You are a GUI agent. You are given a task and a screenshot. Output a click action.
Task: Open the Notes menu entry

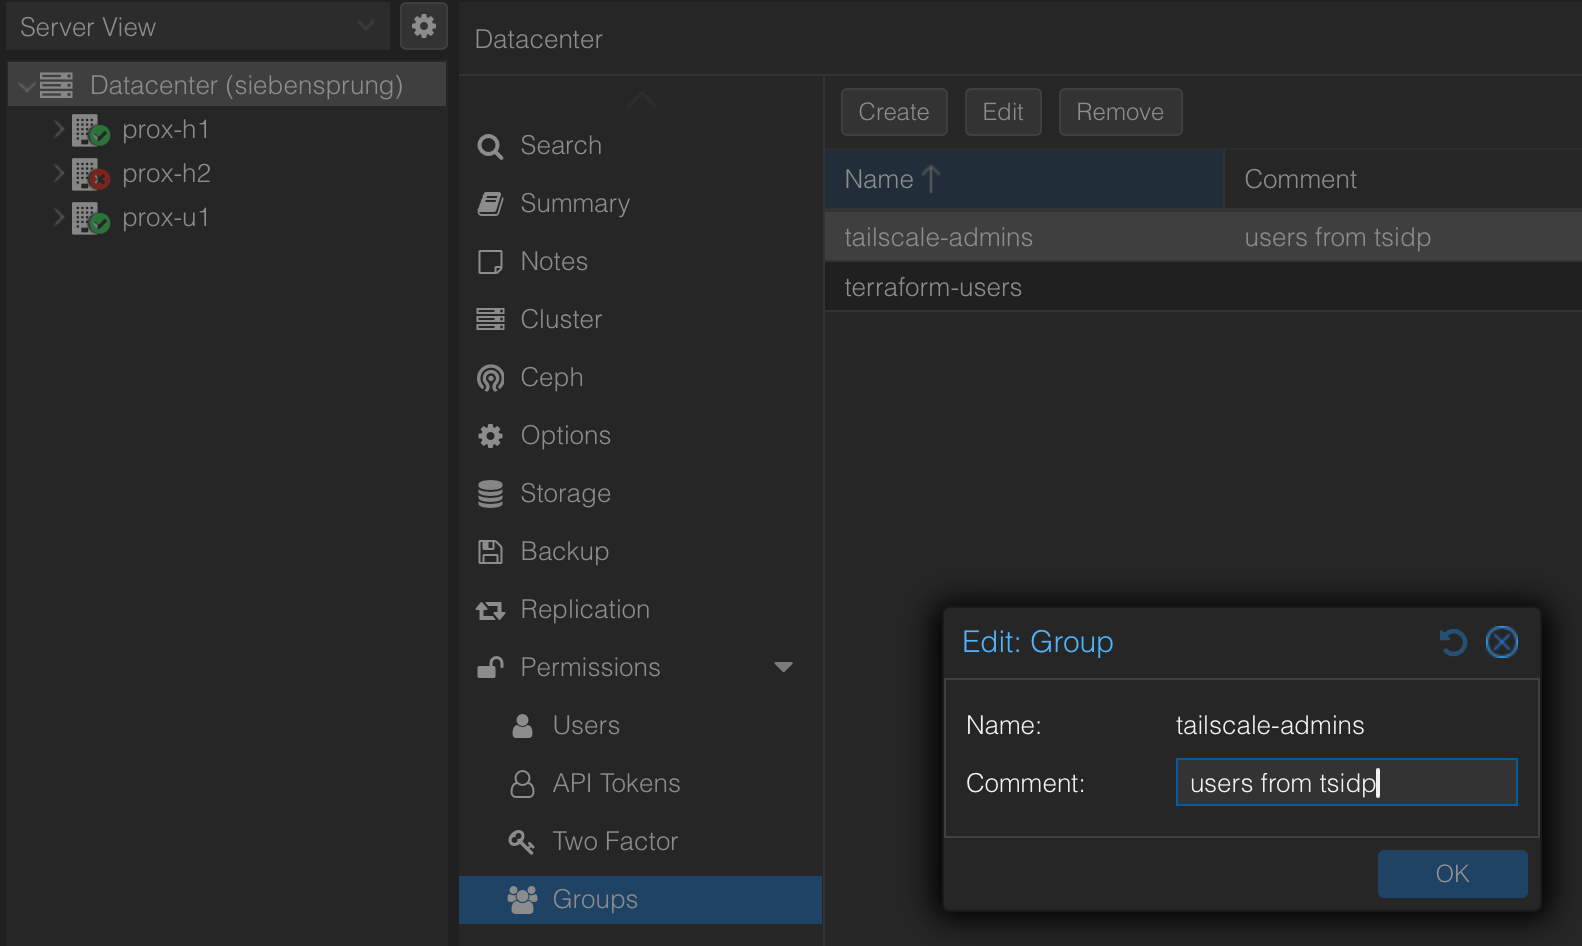[x=641, y=262]
